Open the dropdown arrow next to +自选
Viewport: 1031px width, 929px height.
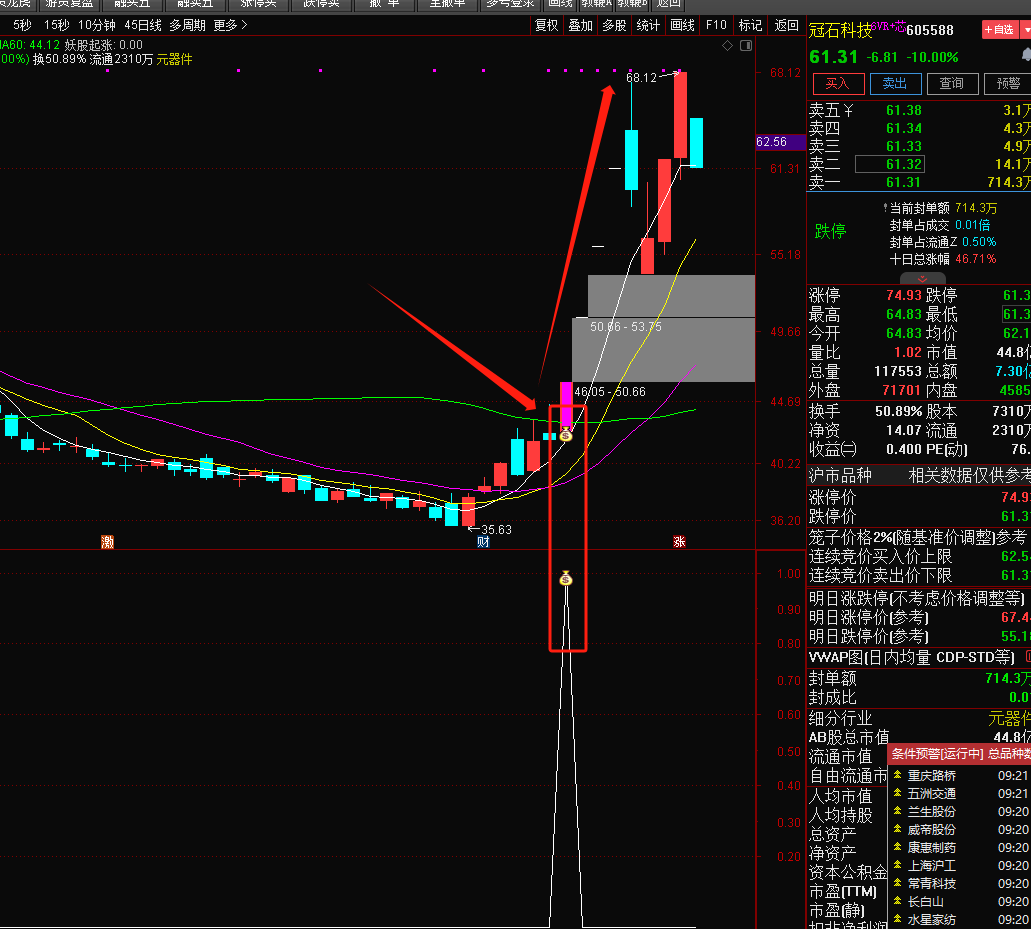(1026, 30)
